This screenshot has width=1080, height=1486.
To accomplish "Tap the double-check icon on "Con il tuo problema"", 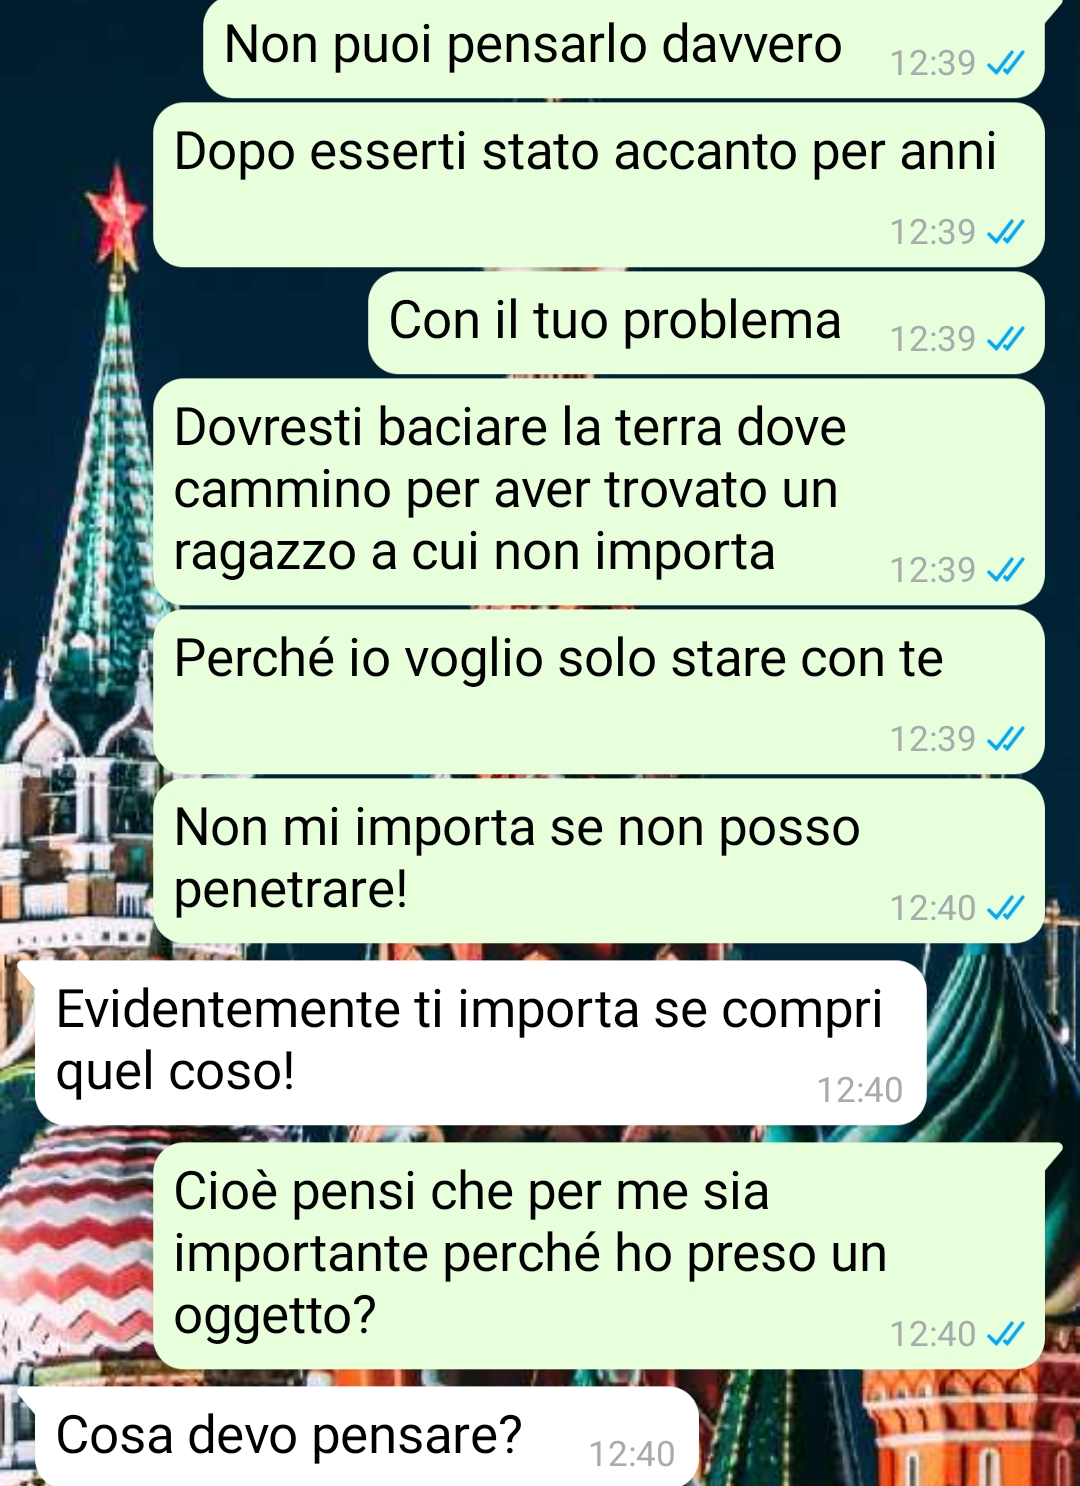I will coord(1005,340).
